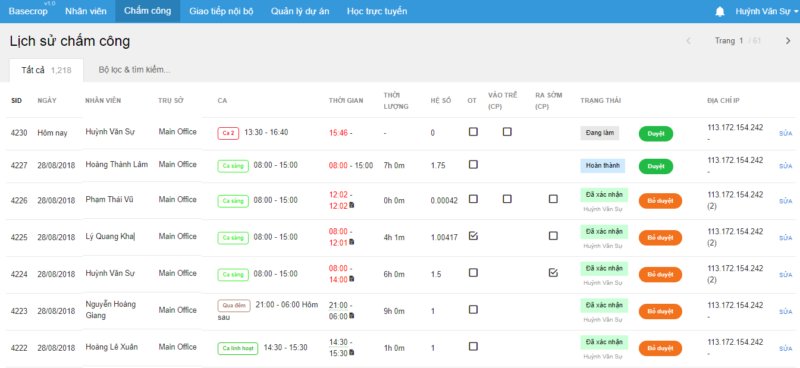Click Đã xác nhận status in row 4226
Image resolution: width=800 pixels, height=368 pixels.
[604, 195]
